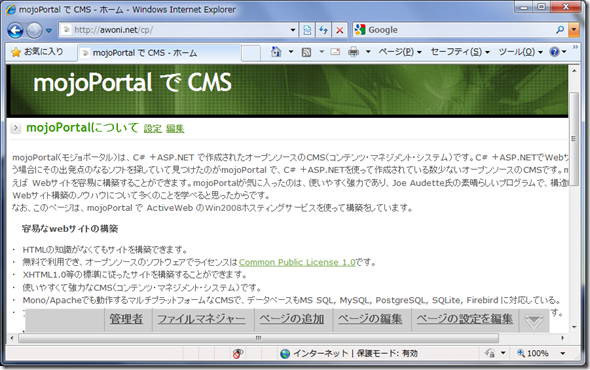Screen dimensions: 590x370
Task: Stop loading with the red X icon
Action: point(339,30)
